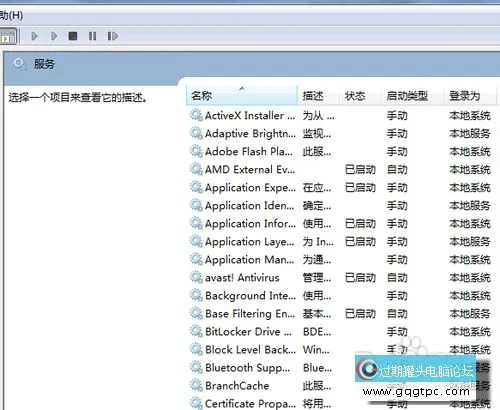Click the gear icon for Application Management
The width and height of the screenshot is (500, 410).
[196, 259]
